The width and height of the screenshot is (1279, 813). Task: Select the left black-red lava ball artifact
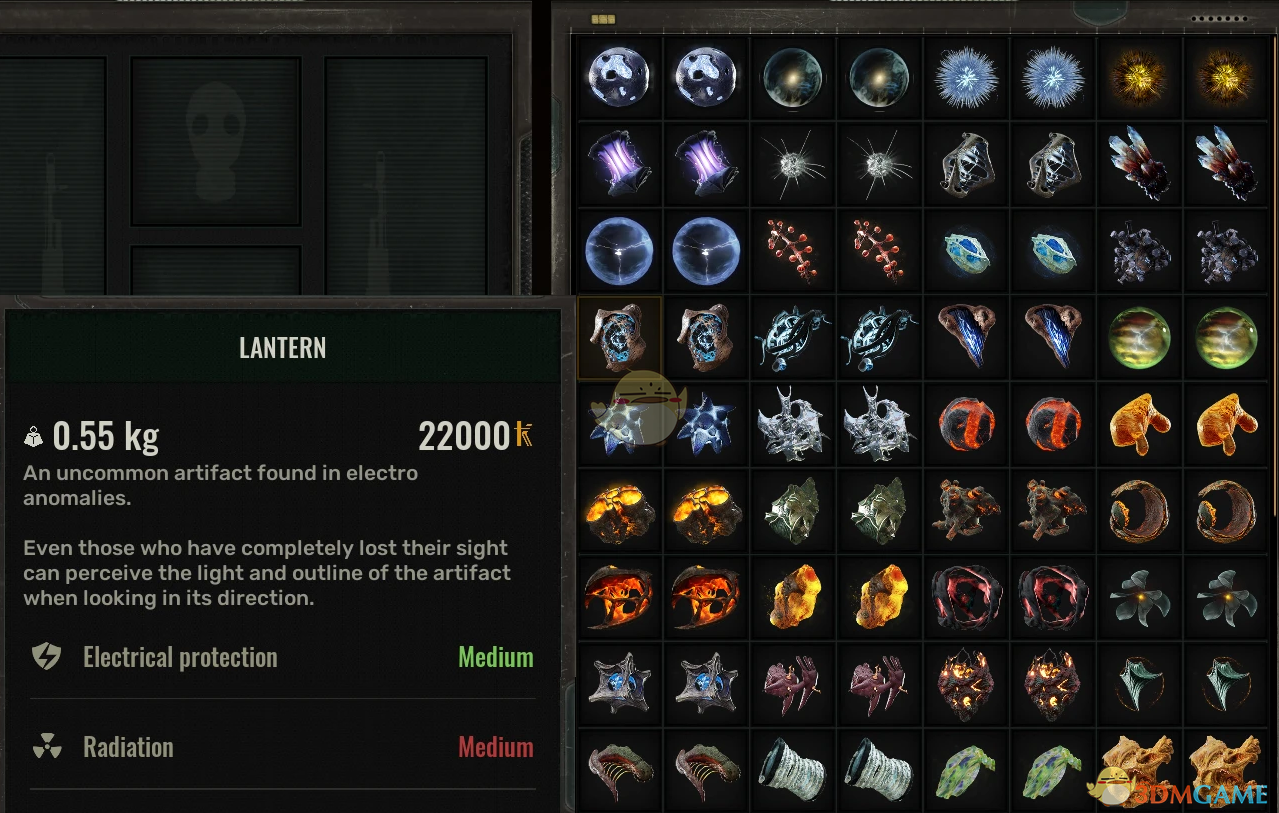[x=965, y=424]
